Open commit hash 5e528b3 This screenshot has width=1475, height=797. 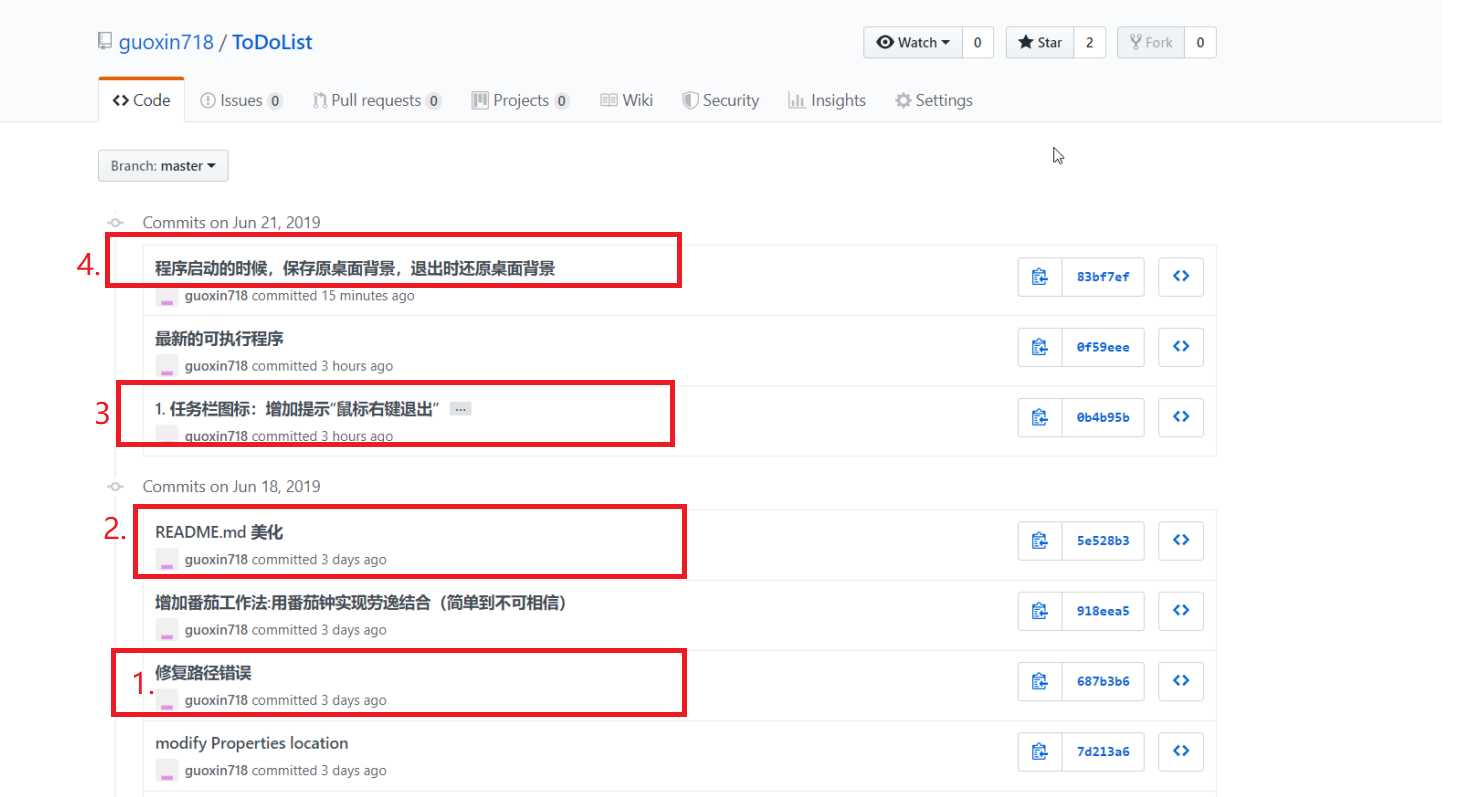tap(1103, 540)
